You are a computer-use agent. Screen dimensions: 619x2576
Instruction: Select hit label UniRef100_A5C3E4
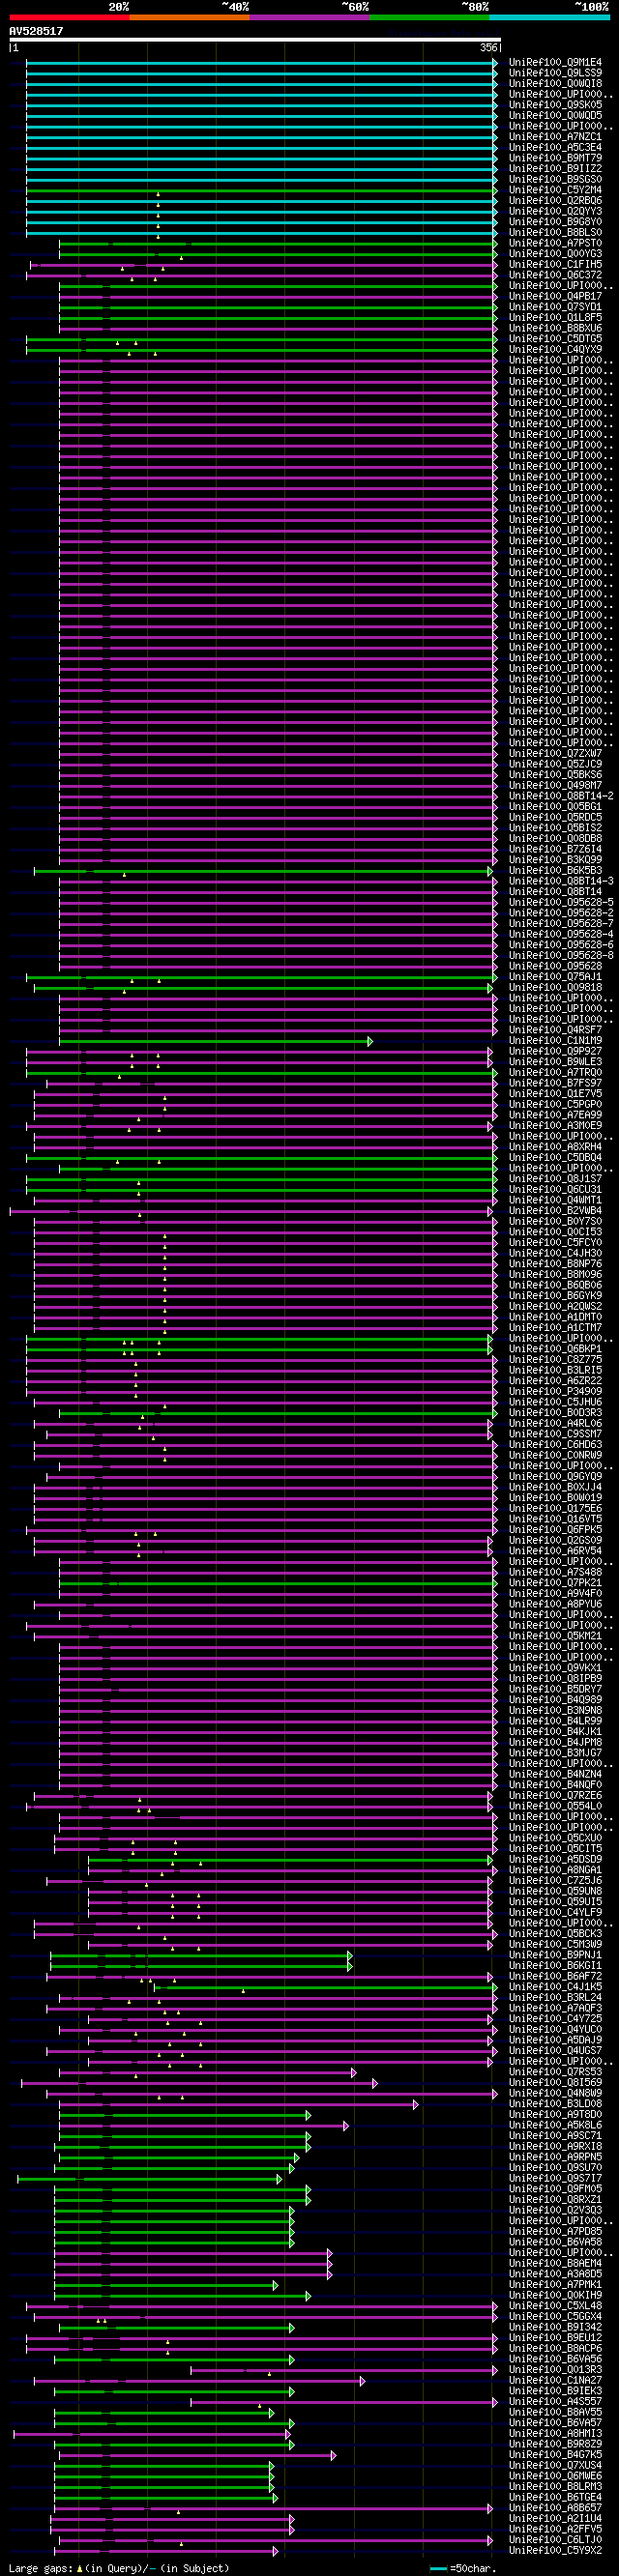[555, 147]
